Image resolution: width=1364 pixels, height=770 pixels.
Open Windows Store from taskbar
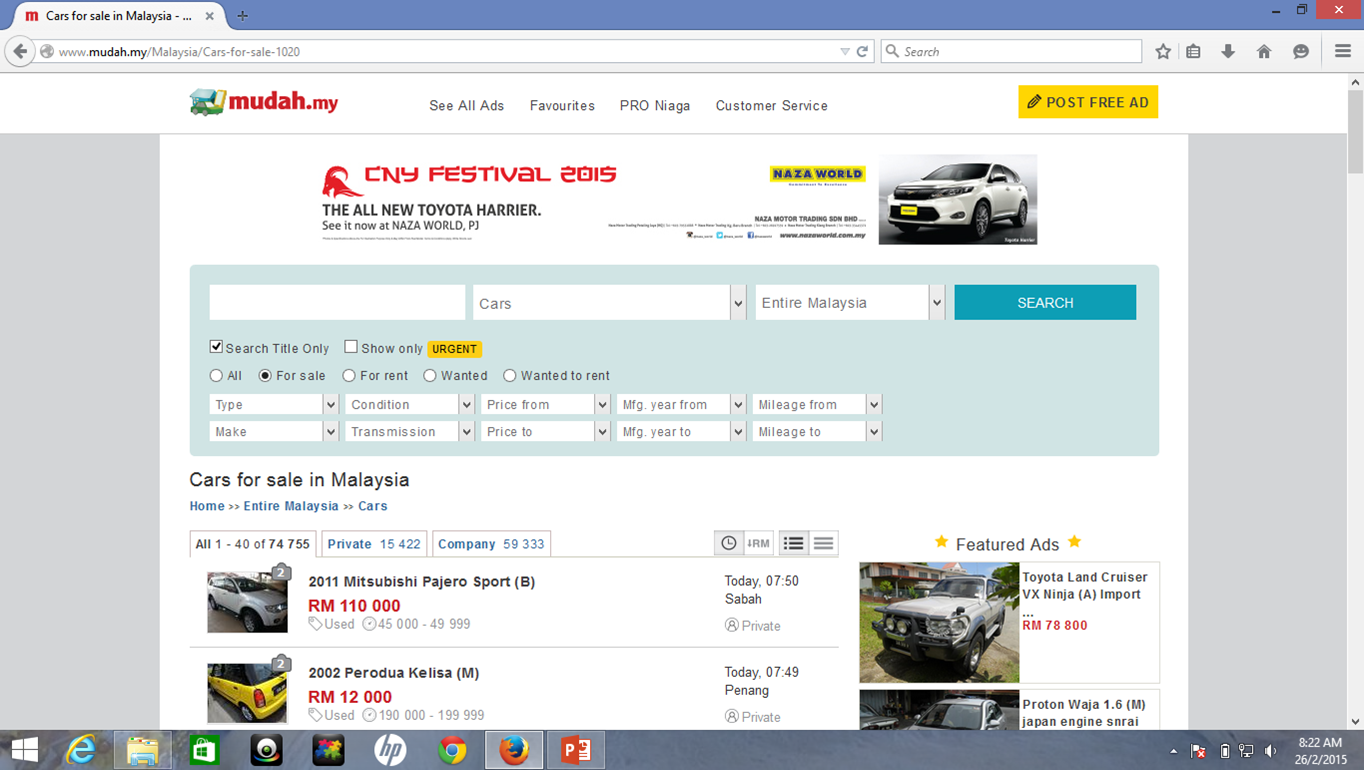[204, 750]
